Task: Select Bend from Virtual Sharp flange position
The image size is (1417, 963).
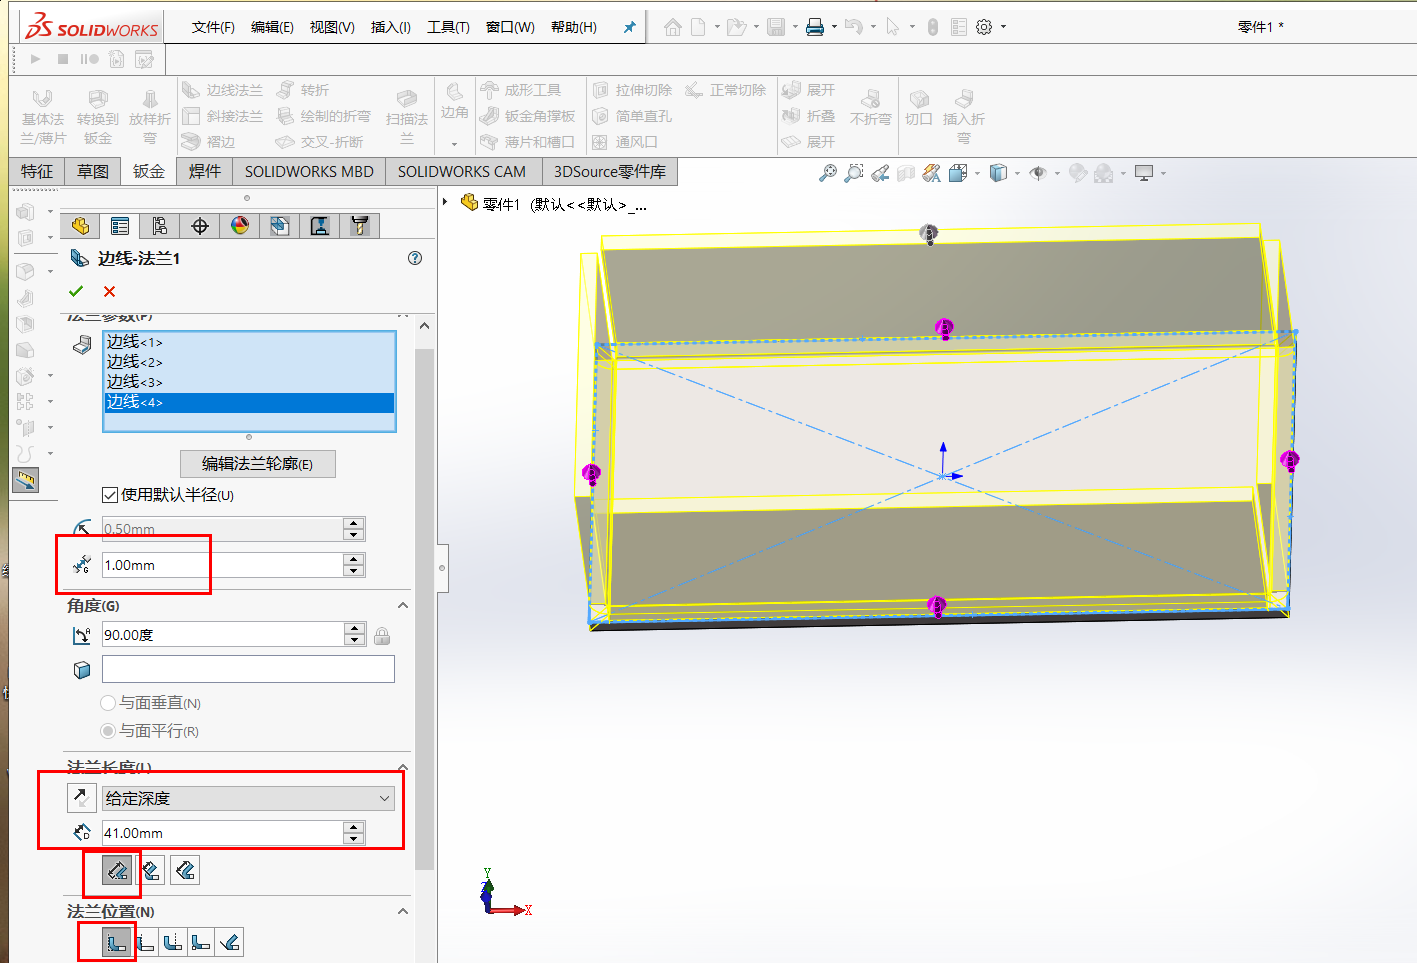Action: (201, 942)
